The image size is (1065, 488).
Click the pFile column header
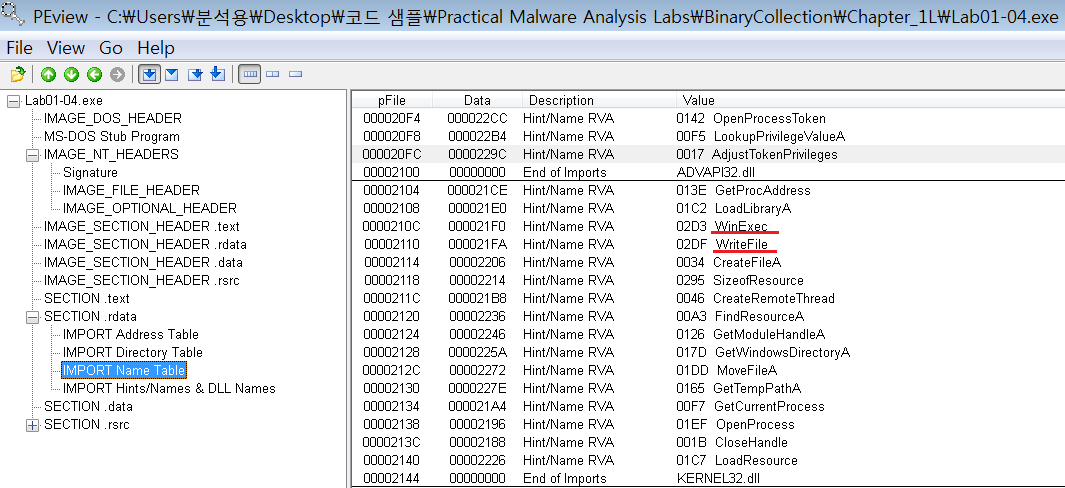pyautogui.click(x=391, y=101)
